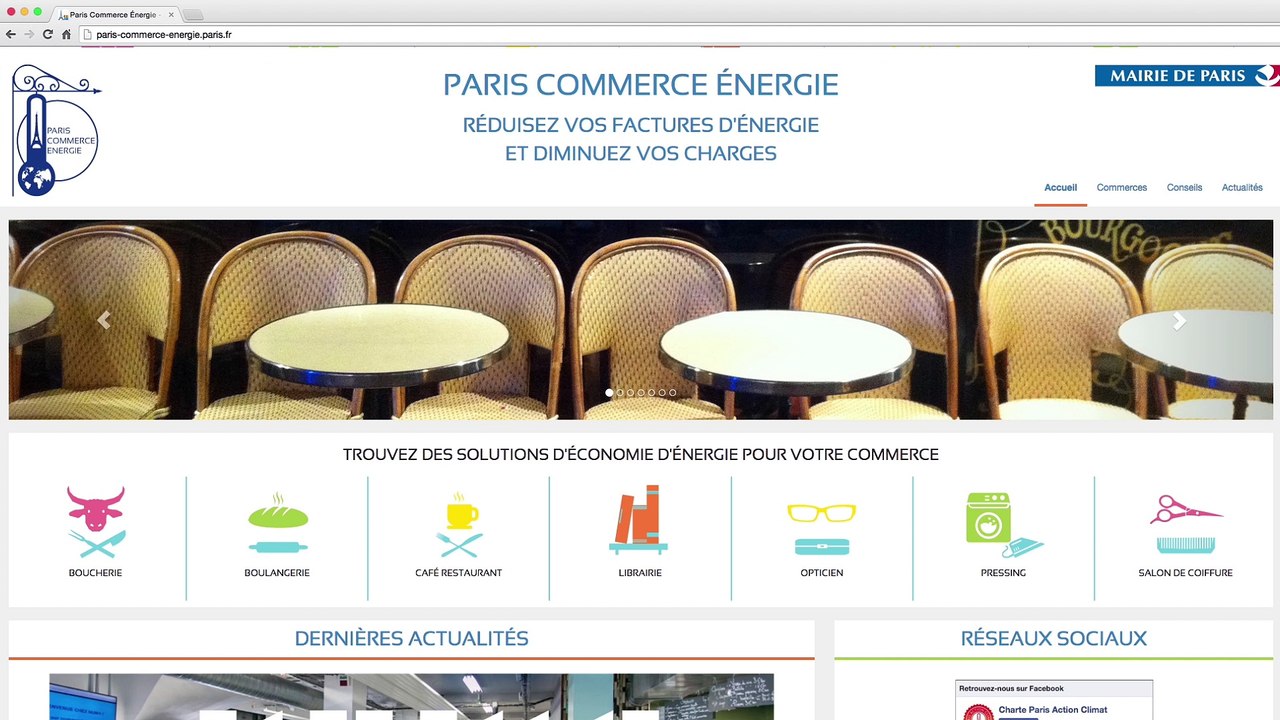1280x720 pixels.
Task: Click the PARIS COMMERCE ÉNERGIE main title
Action: point(641,85)
